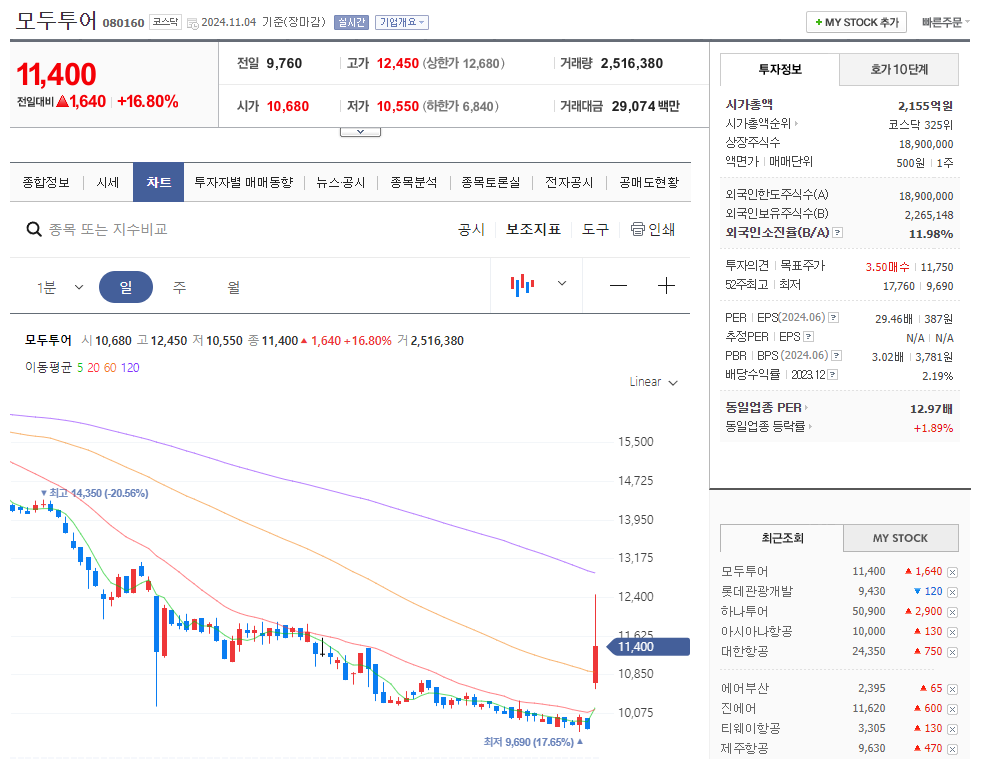Remove 아시아나항공 from recent list
This screenshot has width=987, height=759.
952,632
